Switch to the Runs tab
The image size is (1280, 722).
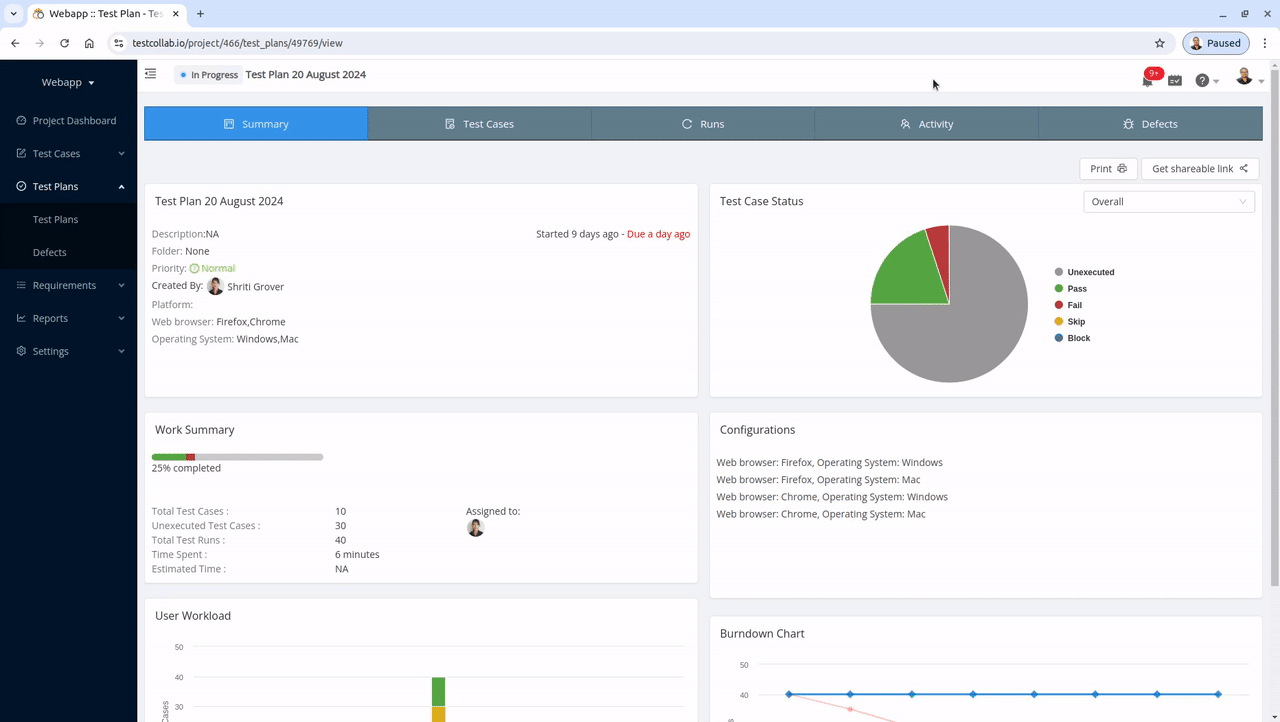tap(703, 124)
